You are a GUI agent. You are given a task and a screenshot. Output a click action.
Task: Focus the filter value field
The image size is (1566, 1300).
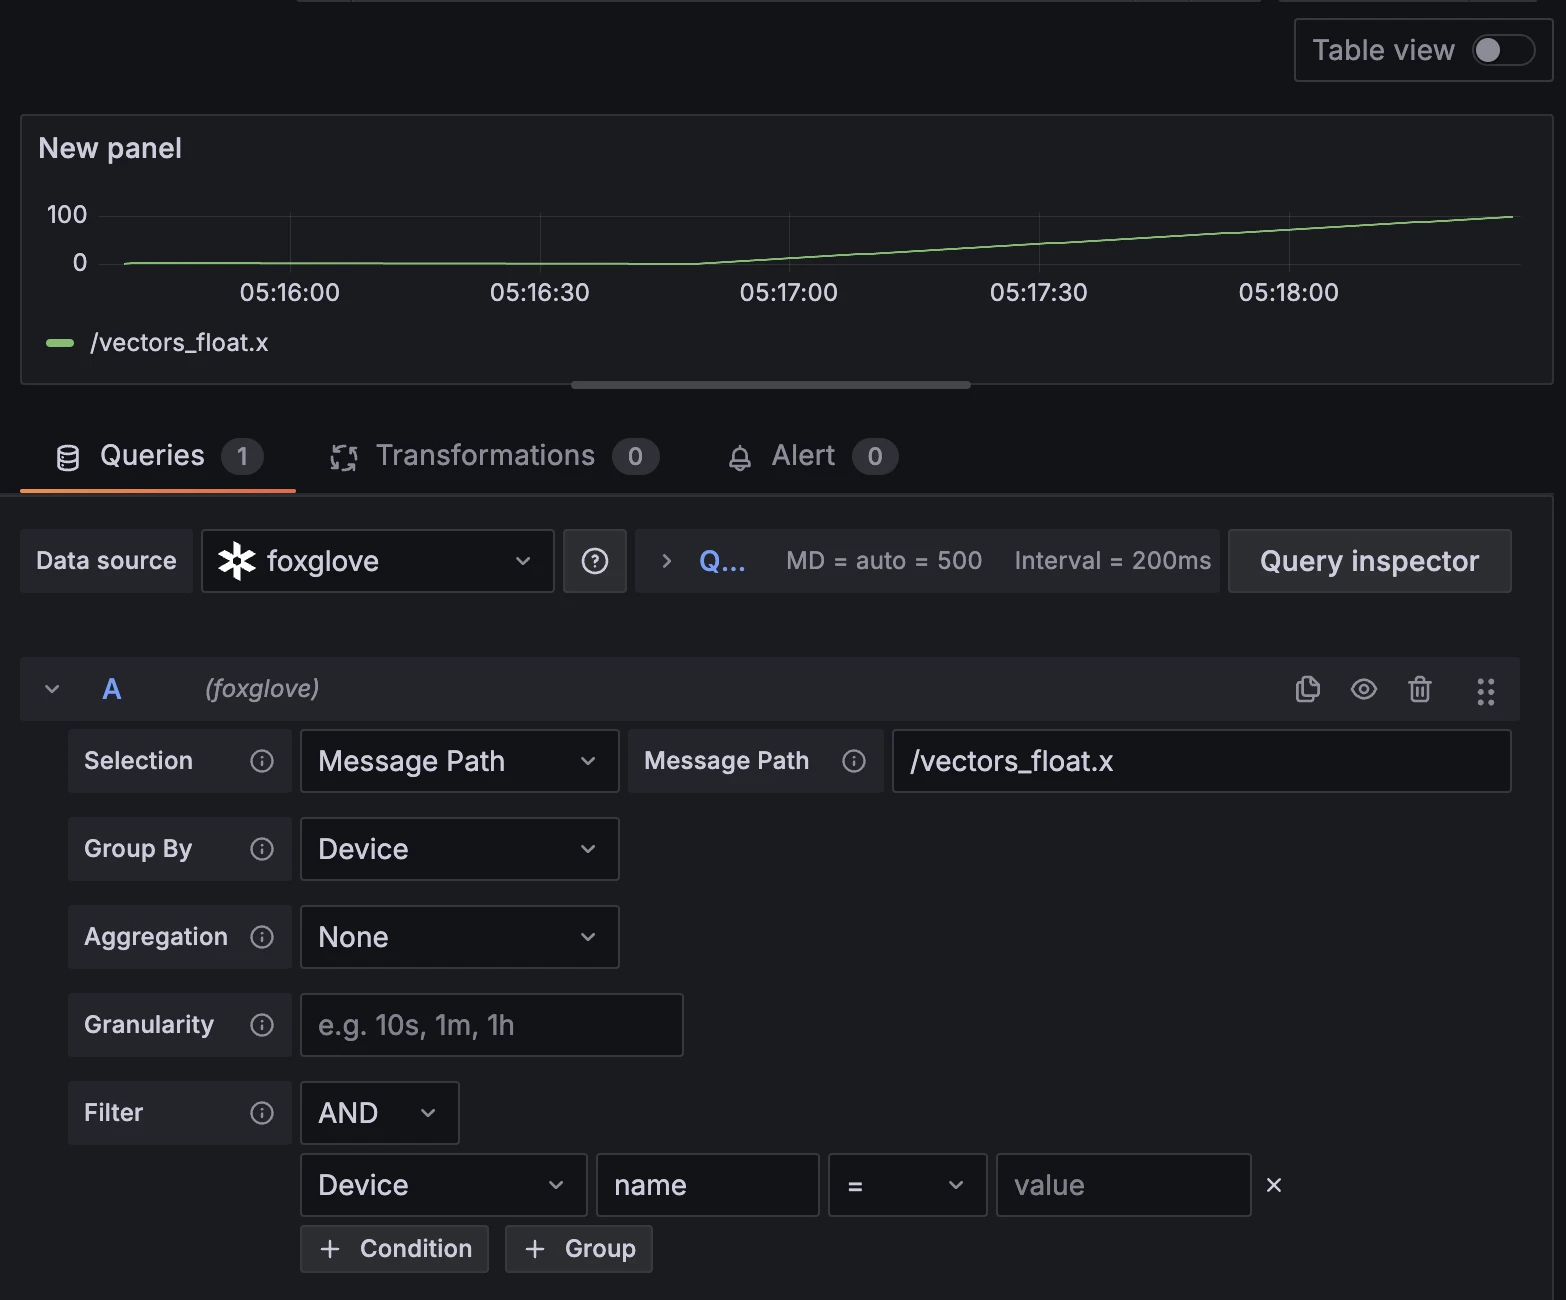pos(1124,1185)
